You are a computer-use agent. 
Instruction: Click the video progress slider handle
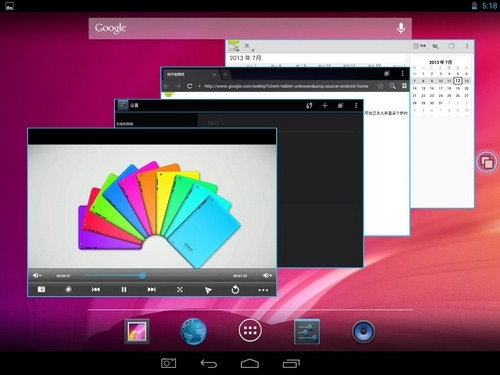(142, 275)
